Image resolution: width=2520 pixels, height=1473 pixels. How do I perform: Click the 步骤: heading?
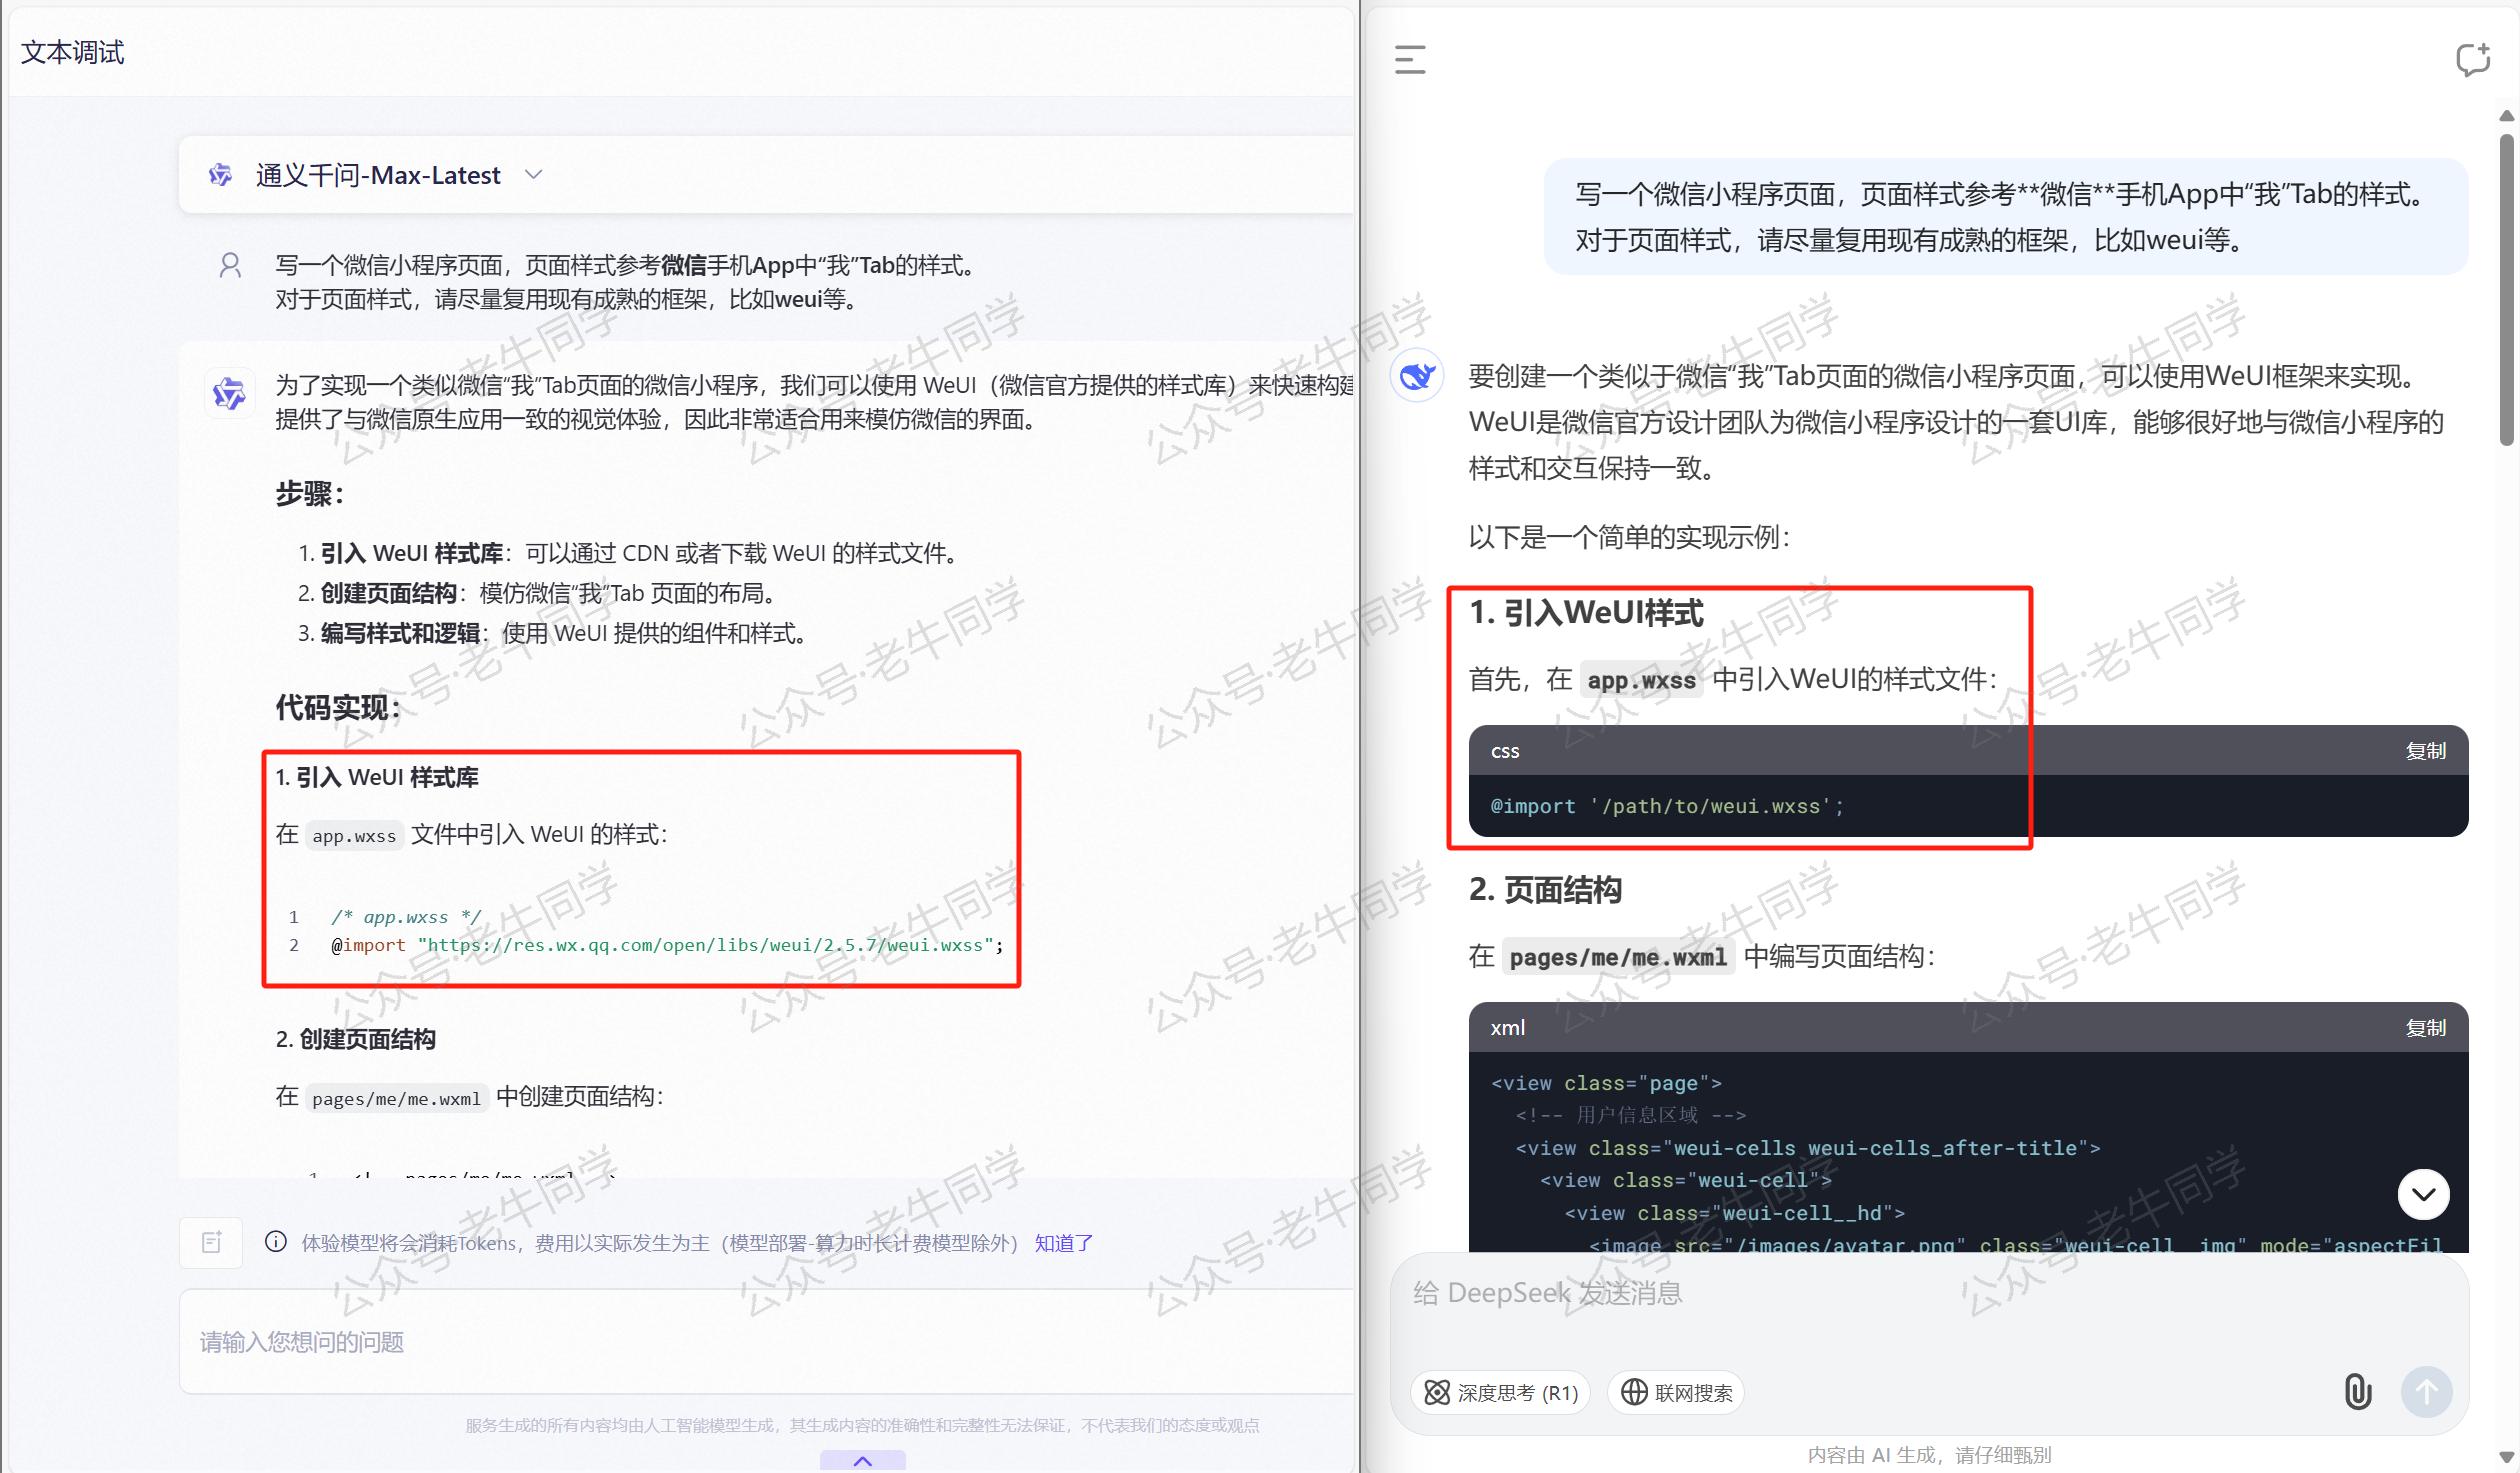point(310,493)
